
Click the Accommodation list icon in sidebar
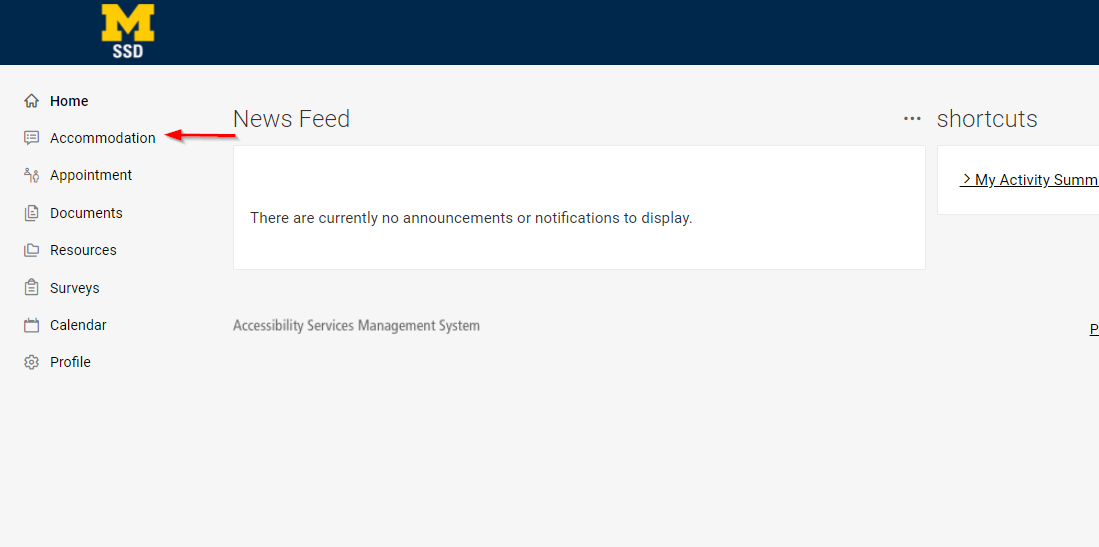pos(32,138)
